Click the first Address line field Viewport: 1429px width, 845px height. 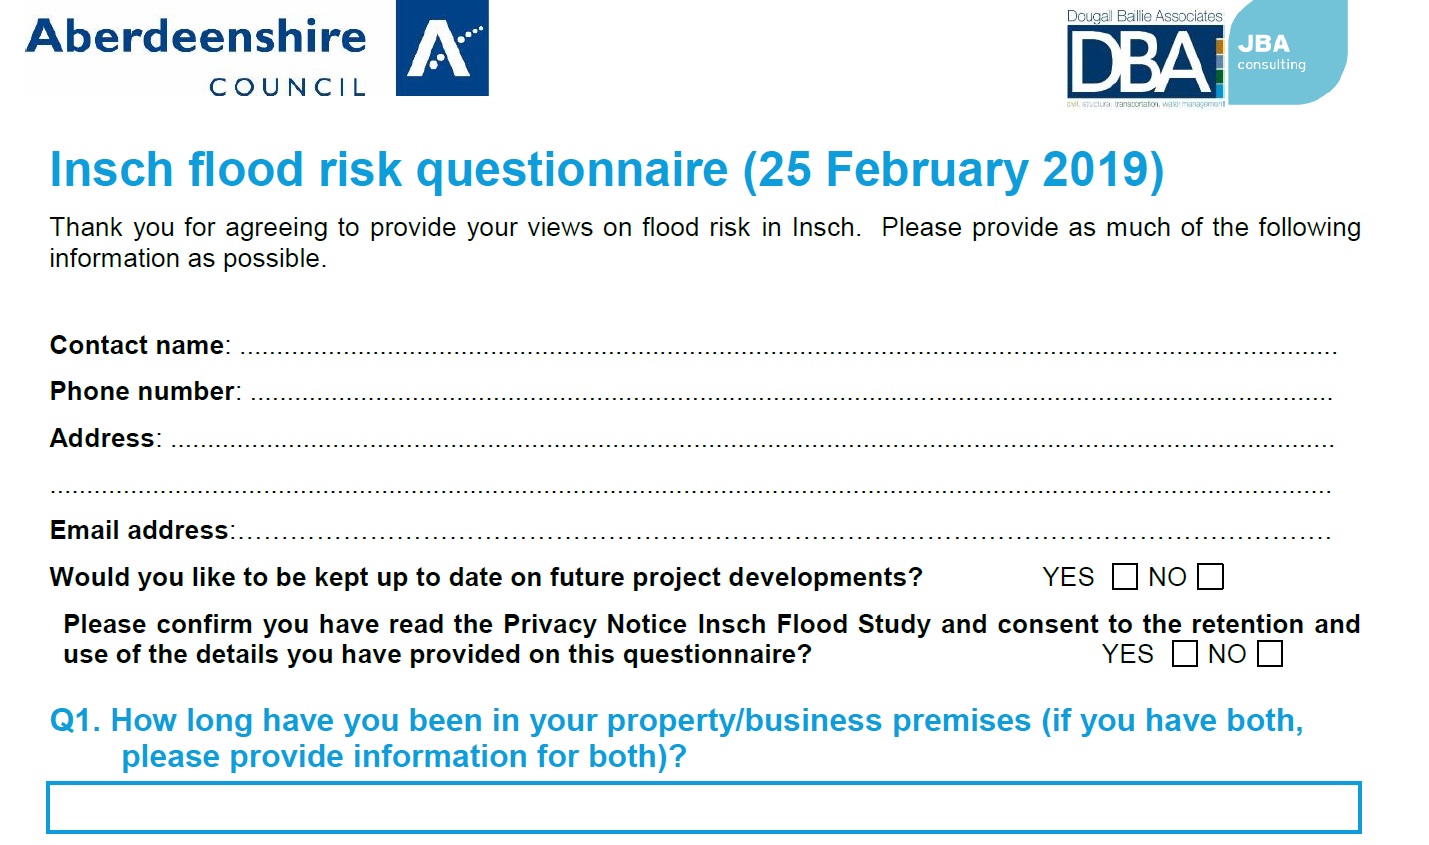(753, 443)
